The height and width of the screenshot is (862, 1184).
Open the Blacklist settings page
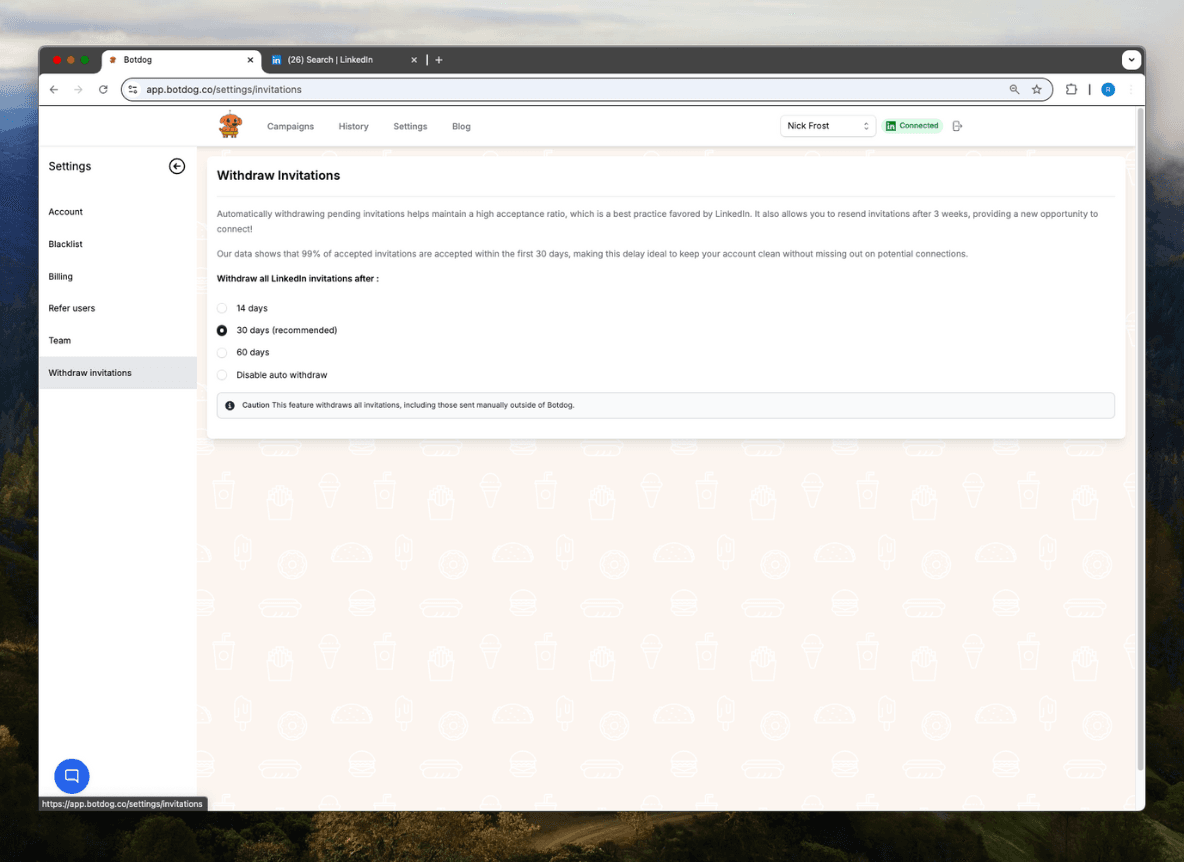[66, 244]
